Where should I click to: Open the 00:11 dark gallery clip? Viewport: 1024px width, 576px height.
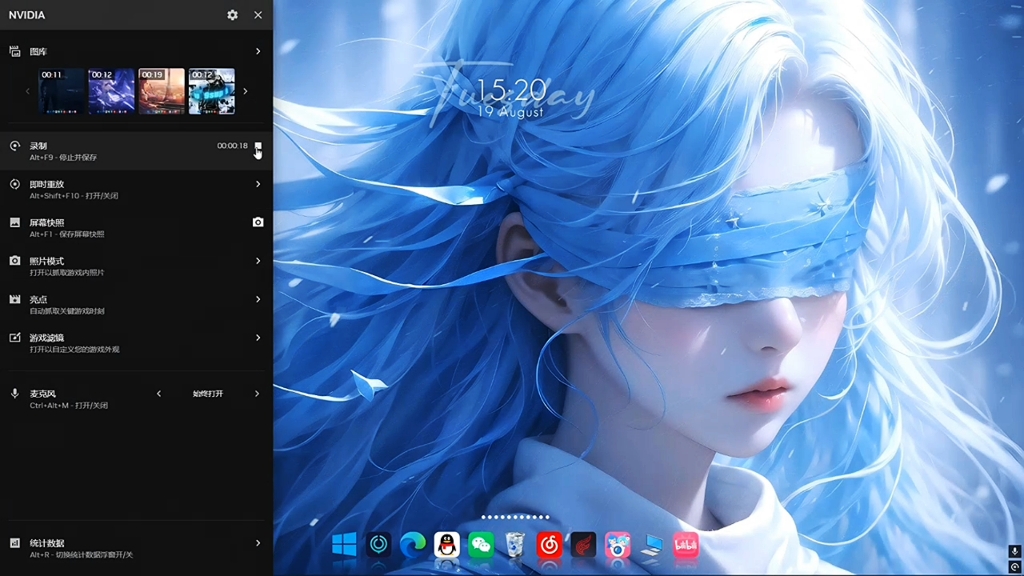click(61, 91)
